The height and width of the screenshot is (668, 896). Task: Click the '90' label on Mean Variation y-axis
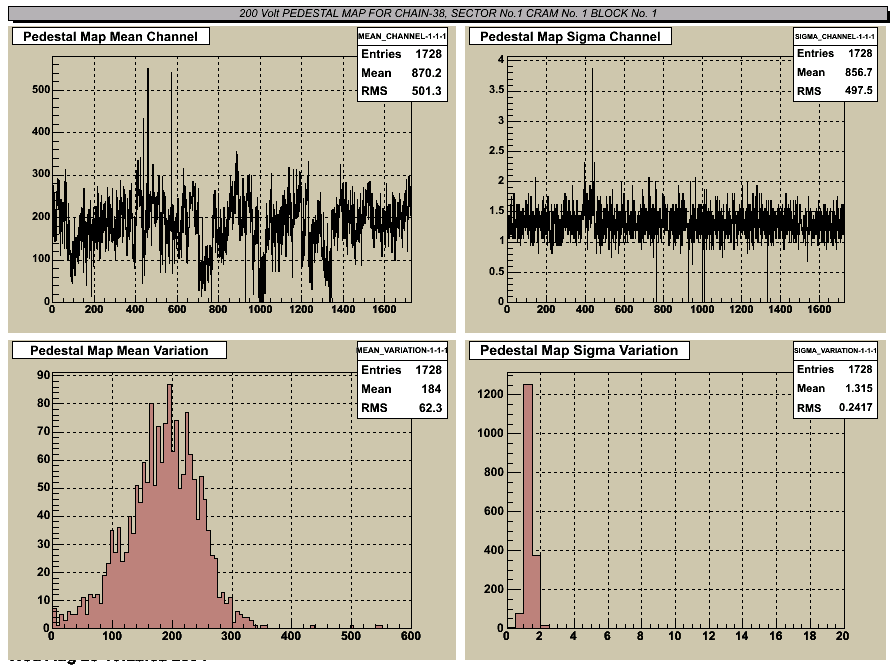(43, 375)
